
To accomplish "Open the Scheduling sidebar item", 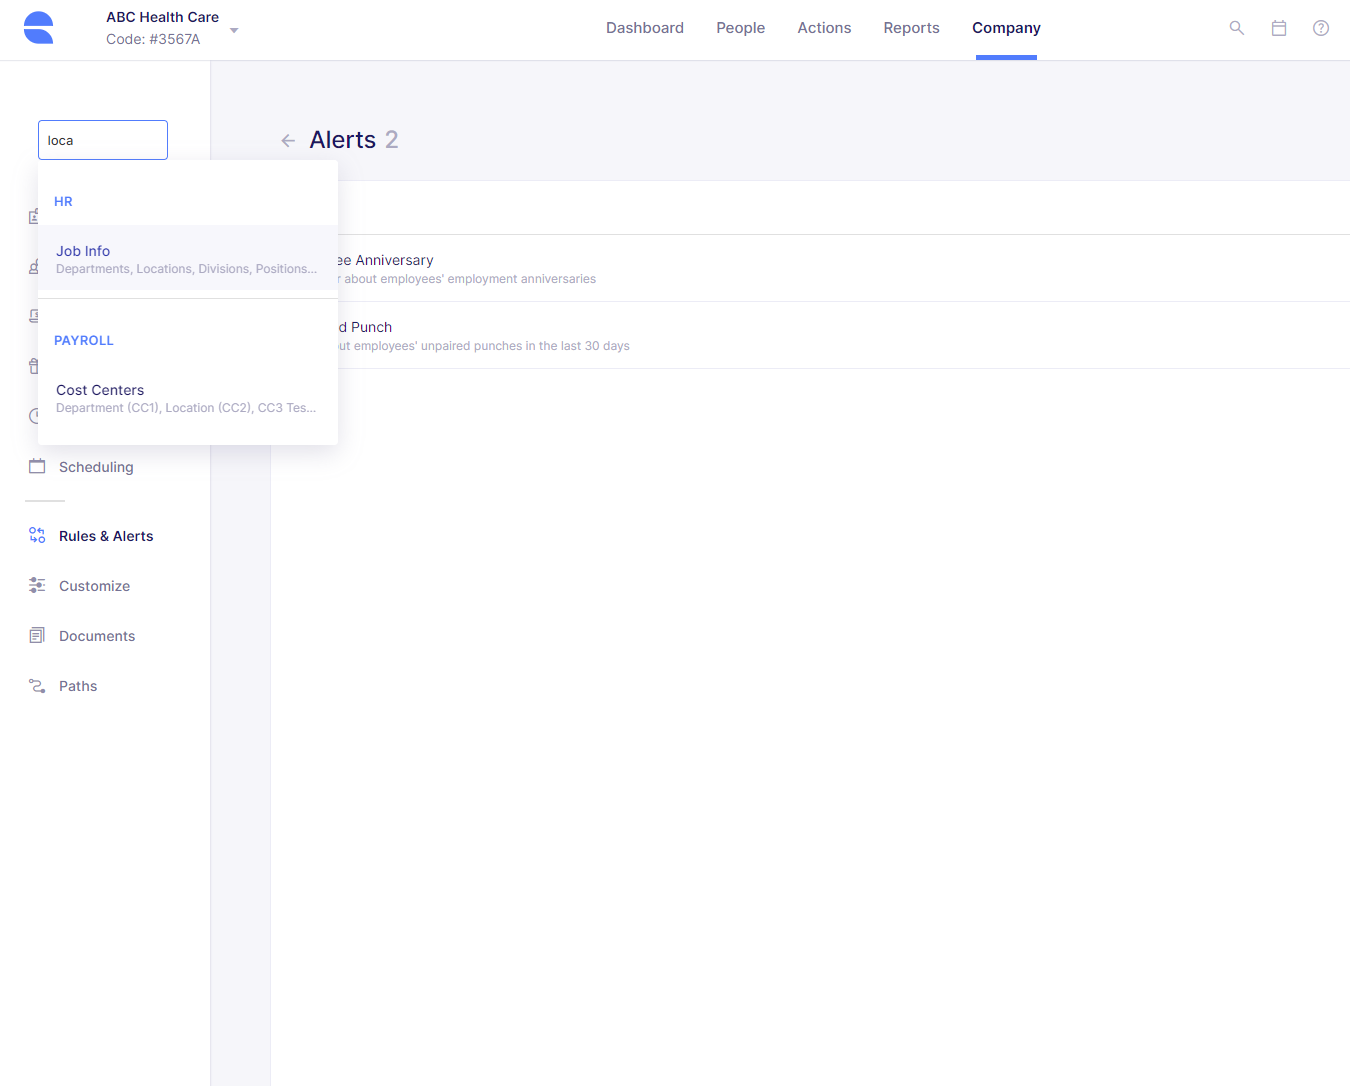I will pyautogui.click(x=96, y=467).
